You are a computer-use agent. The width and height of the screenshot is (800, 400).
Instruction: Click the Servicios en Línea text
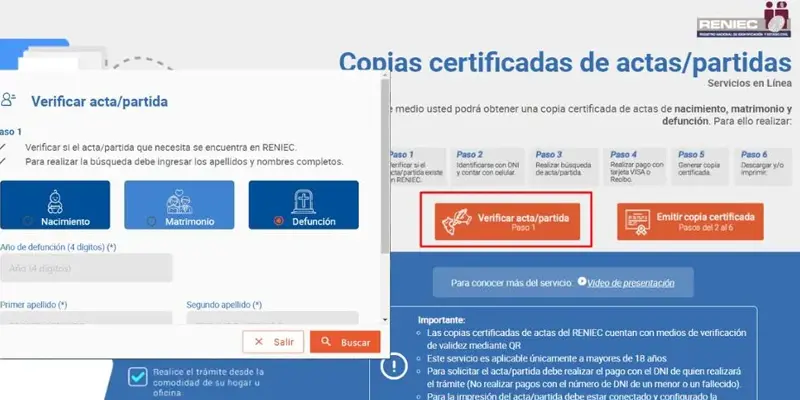[x=749, y=83]
